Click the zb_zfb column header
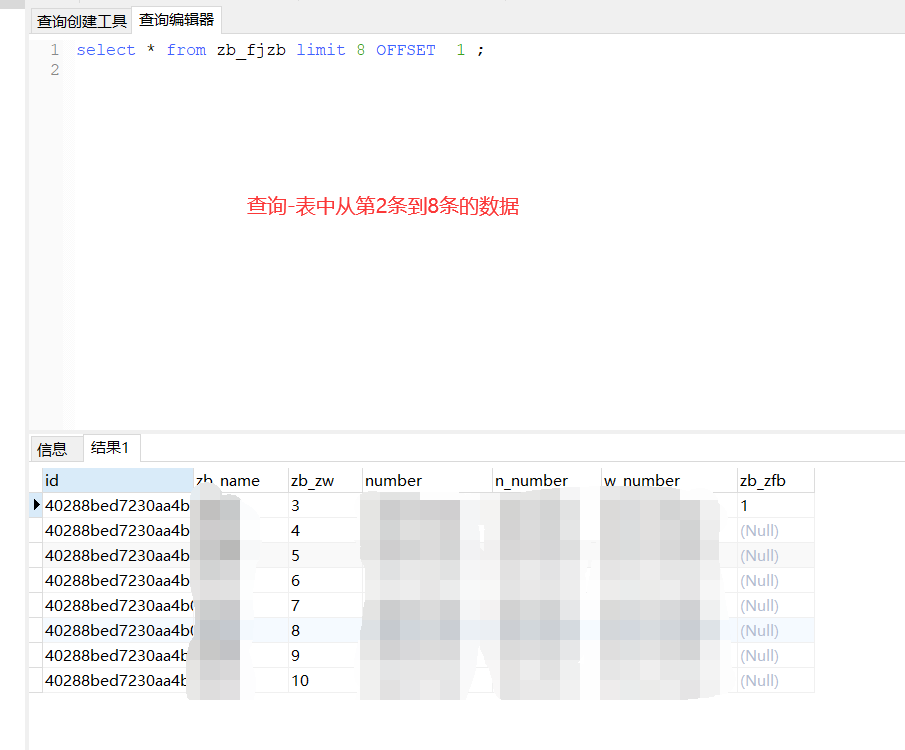Viewport: 905px width, 750px height. click(776, 480)
